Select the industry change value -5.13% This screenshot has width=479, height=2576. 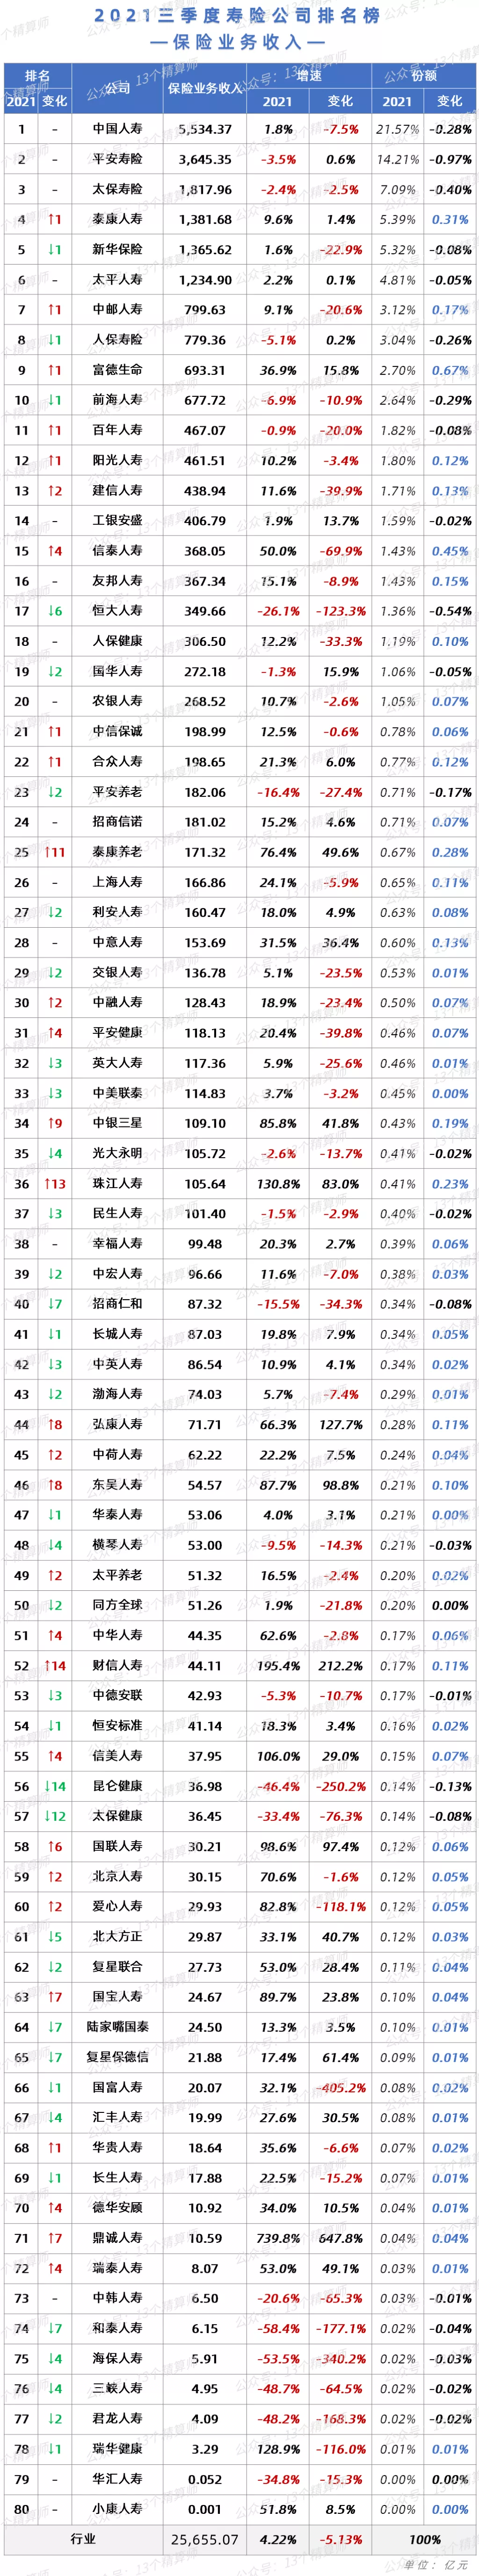point(340,2539)
